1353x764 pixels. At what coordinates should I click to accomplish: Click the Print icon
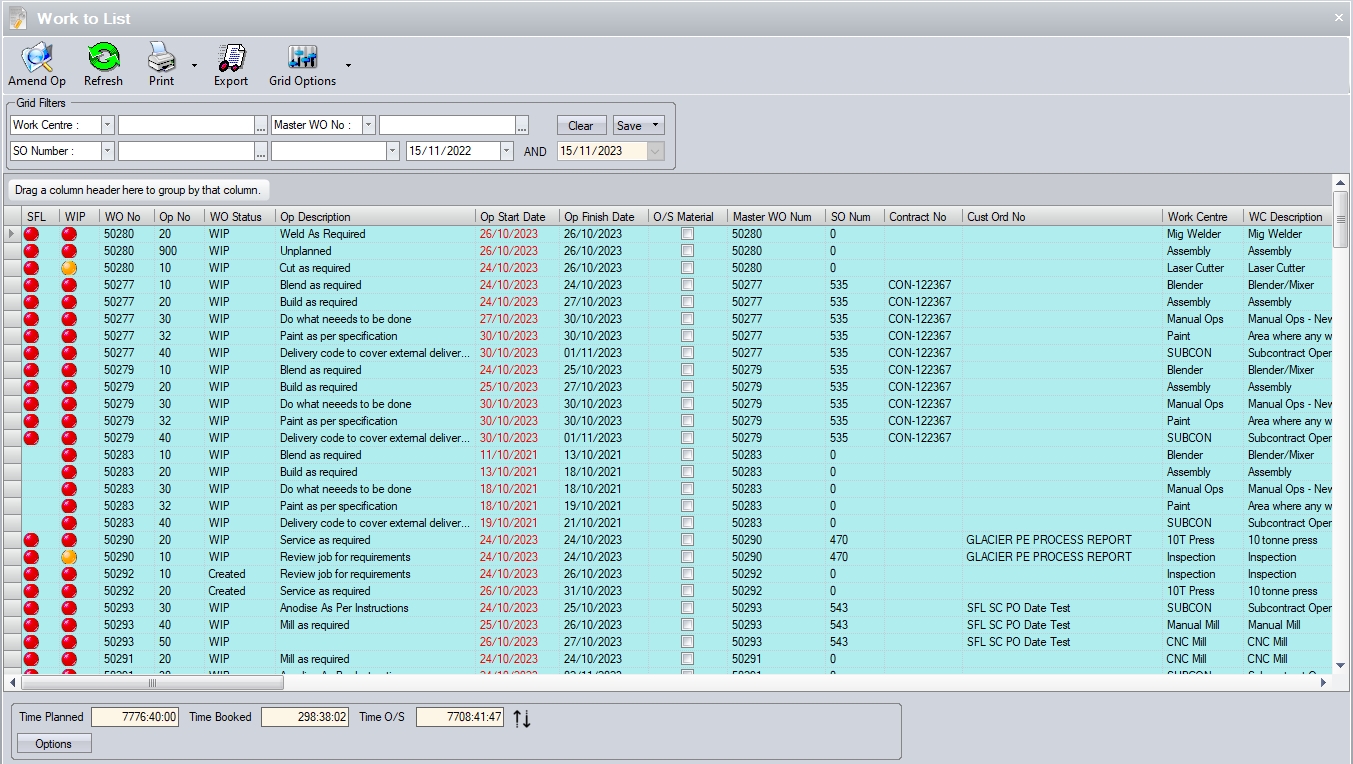[x=161, y=58]
